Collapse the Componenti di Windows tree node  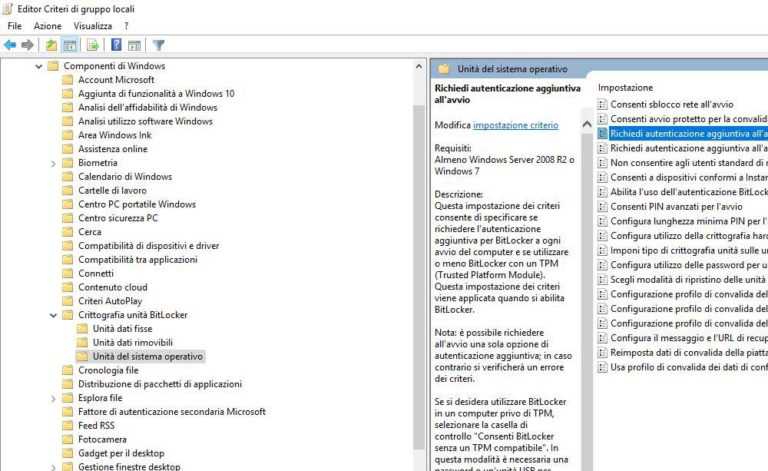coord(39,66)
